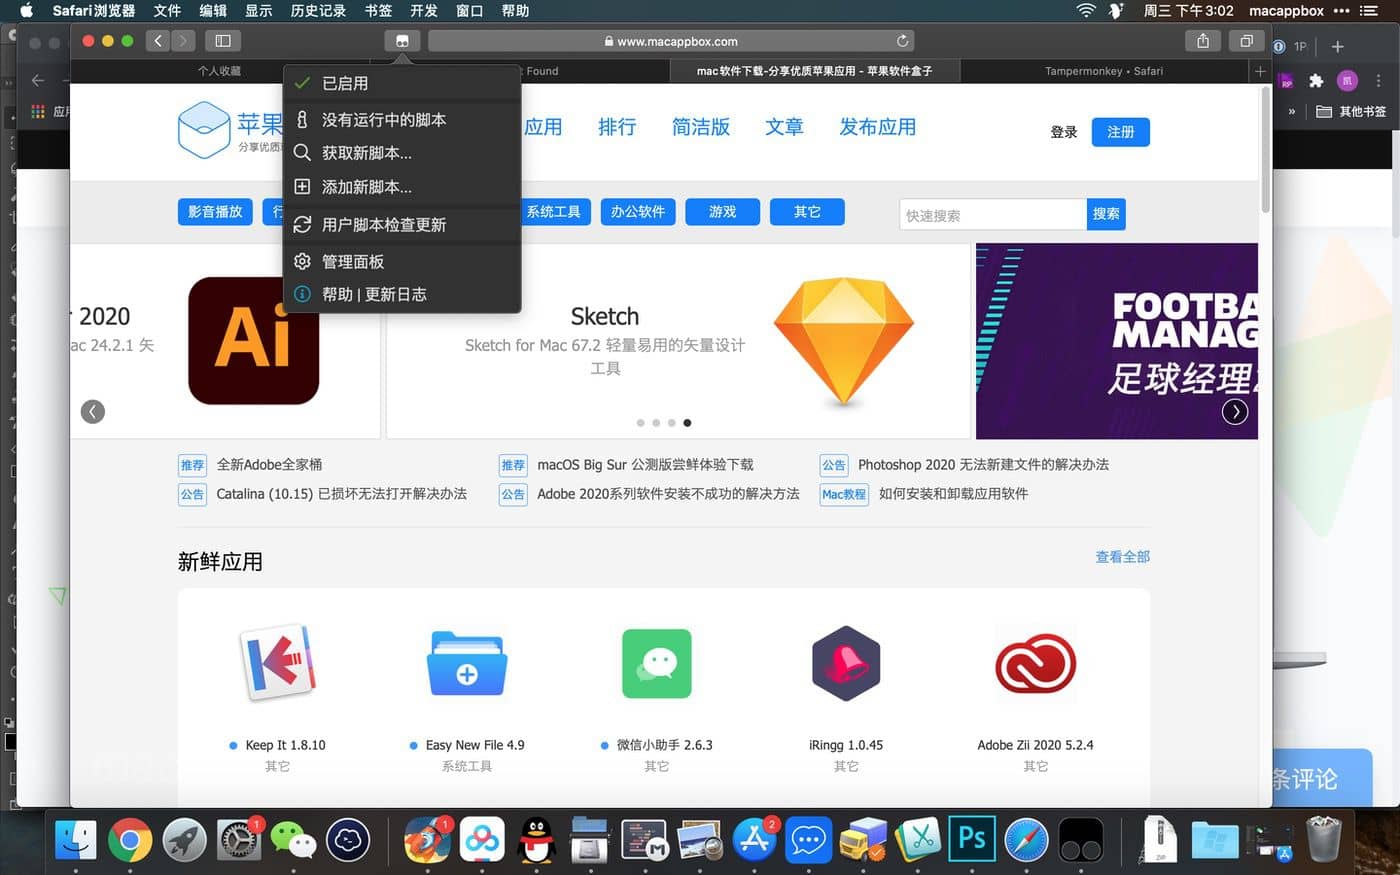This screenshot has width=1400, height=875.
Task: Open the Sketch diamond banner image
Action: click(844, 343)
